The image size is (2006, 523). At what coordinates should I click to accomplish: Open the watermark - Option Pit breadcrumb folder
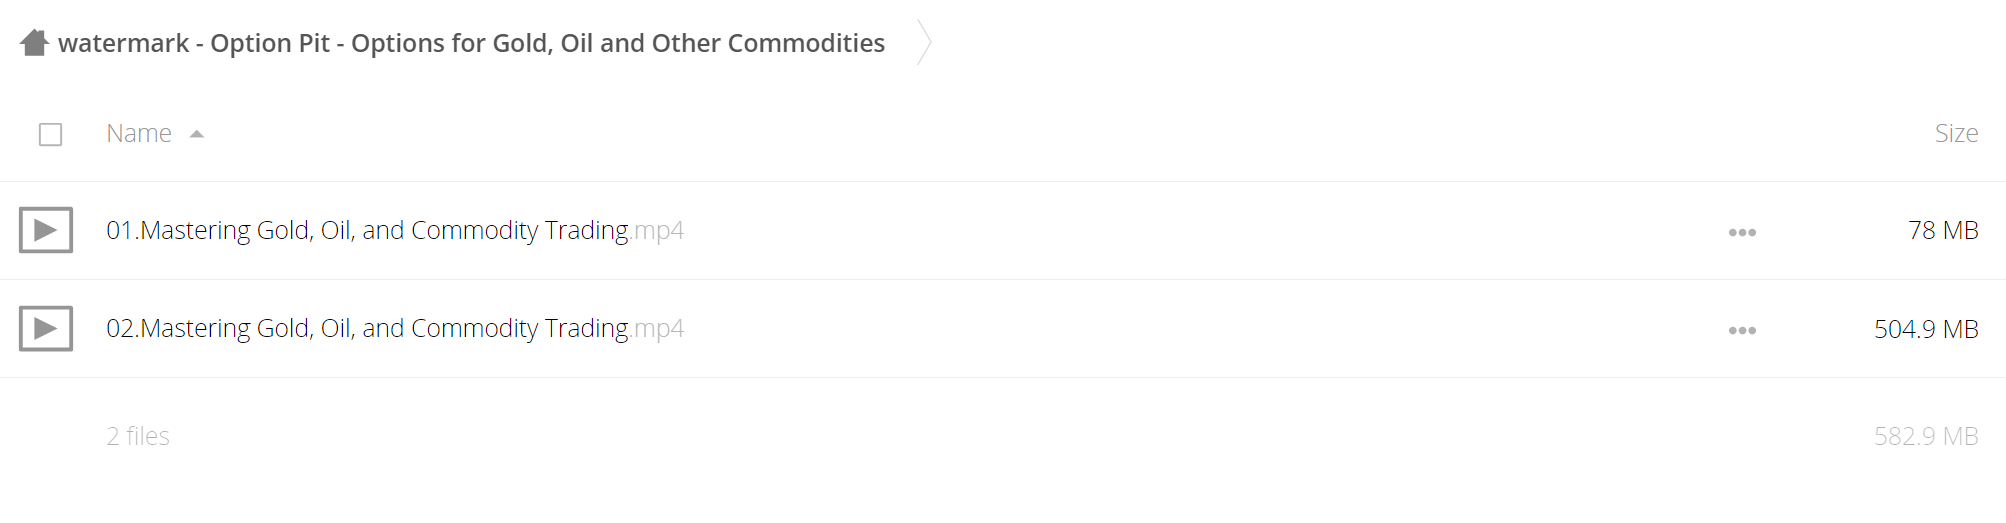tap(471, 43)
